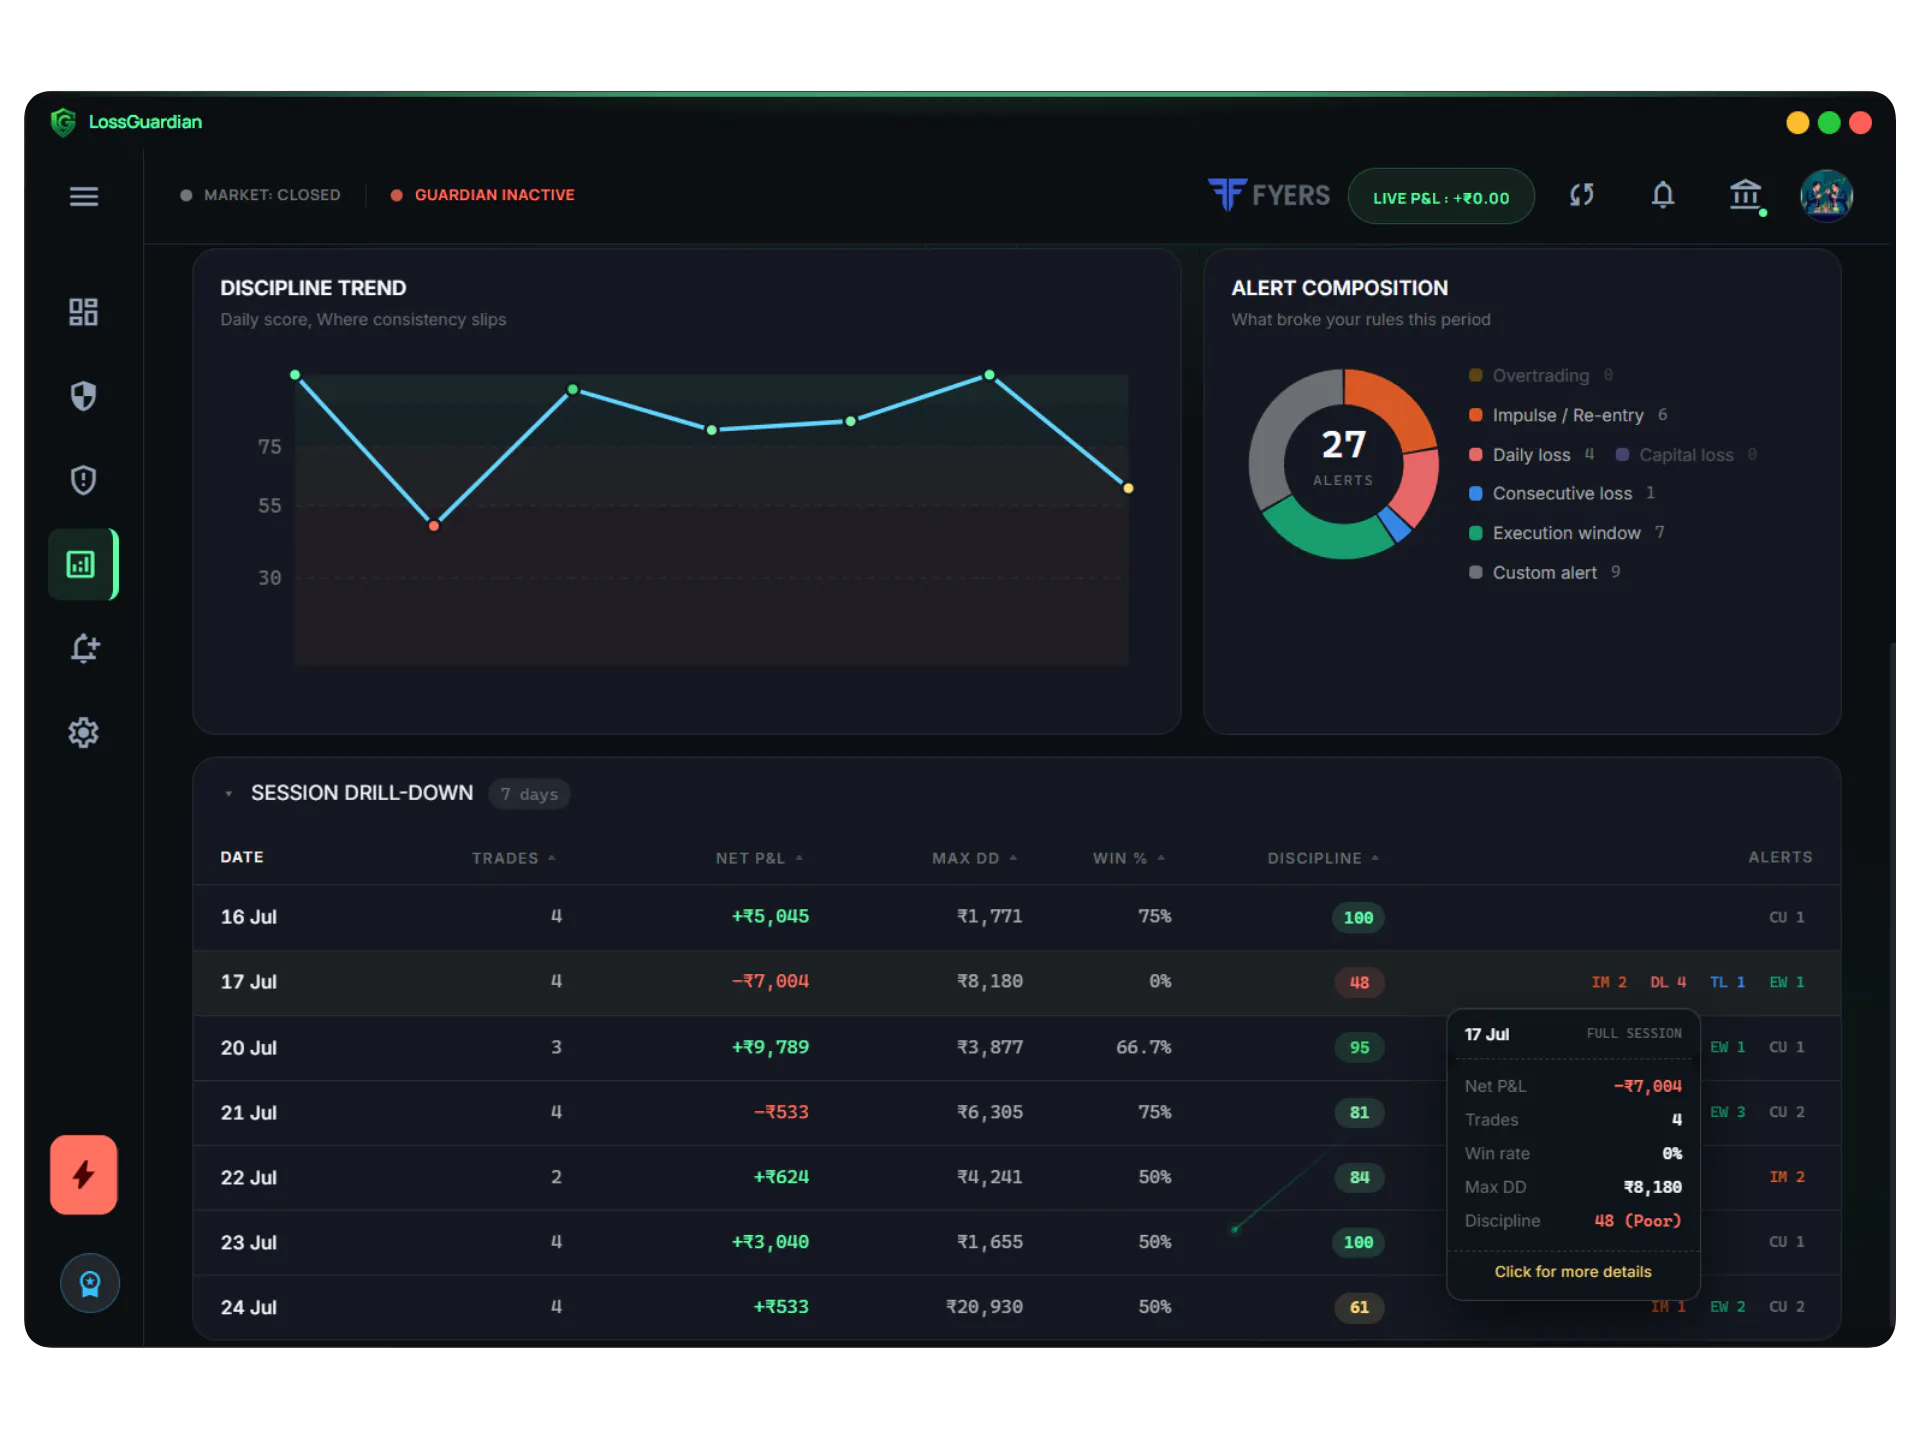1920x1440 pixels.
Task: Open the bank building icon in header
Action: (1746, 195)
